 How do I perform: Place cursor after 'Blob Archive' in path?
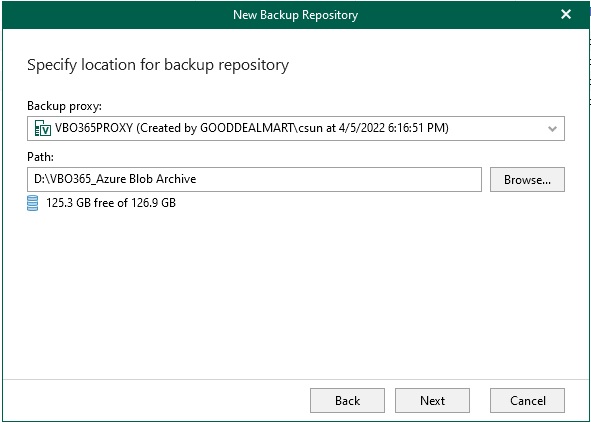197,179
